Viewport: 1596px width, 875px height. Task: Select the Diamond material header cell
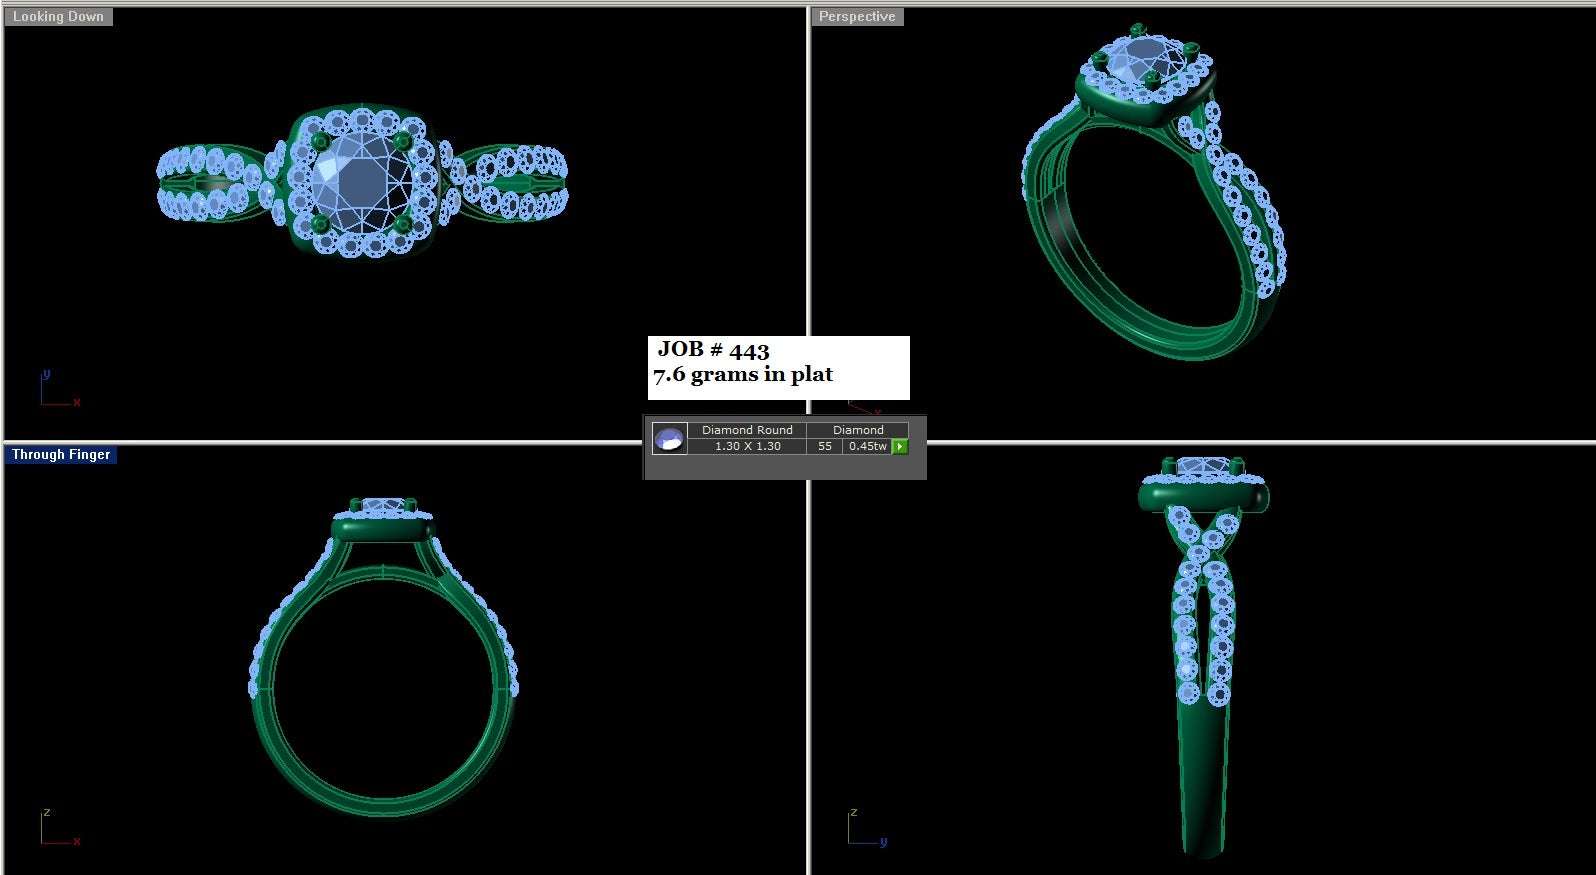tap(858, 430)
